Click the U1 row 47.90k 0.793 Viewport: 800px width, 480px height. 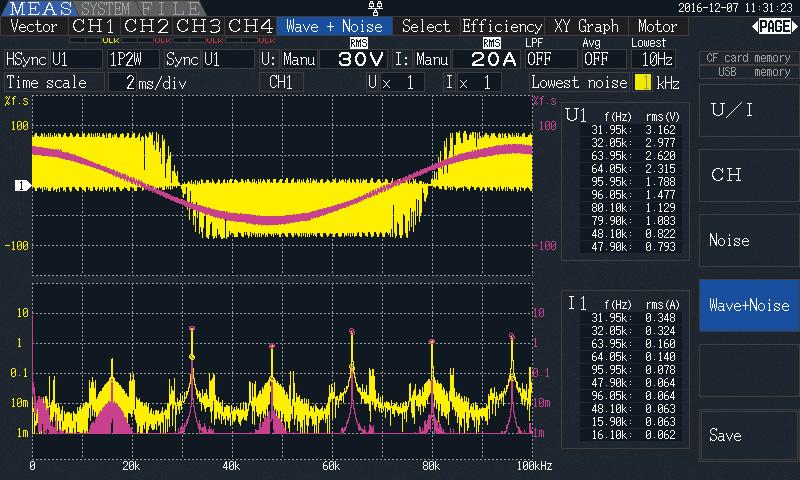[x=633, y=247]
